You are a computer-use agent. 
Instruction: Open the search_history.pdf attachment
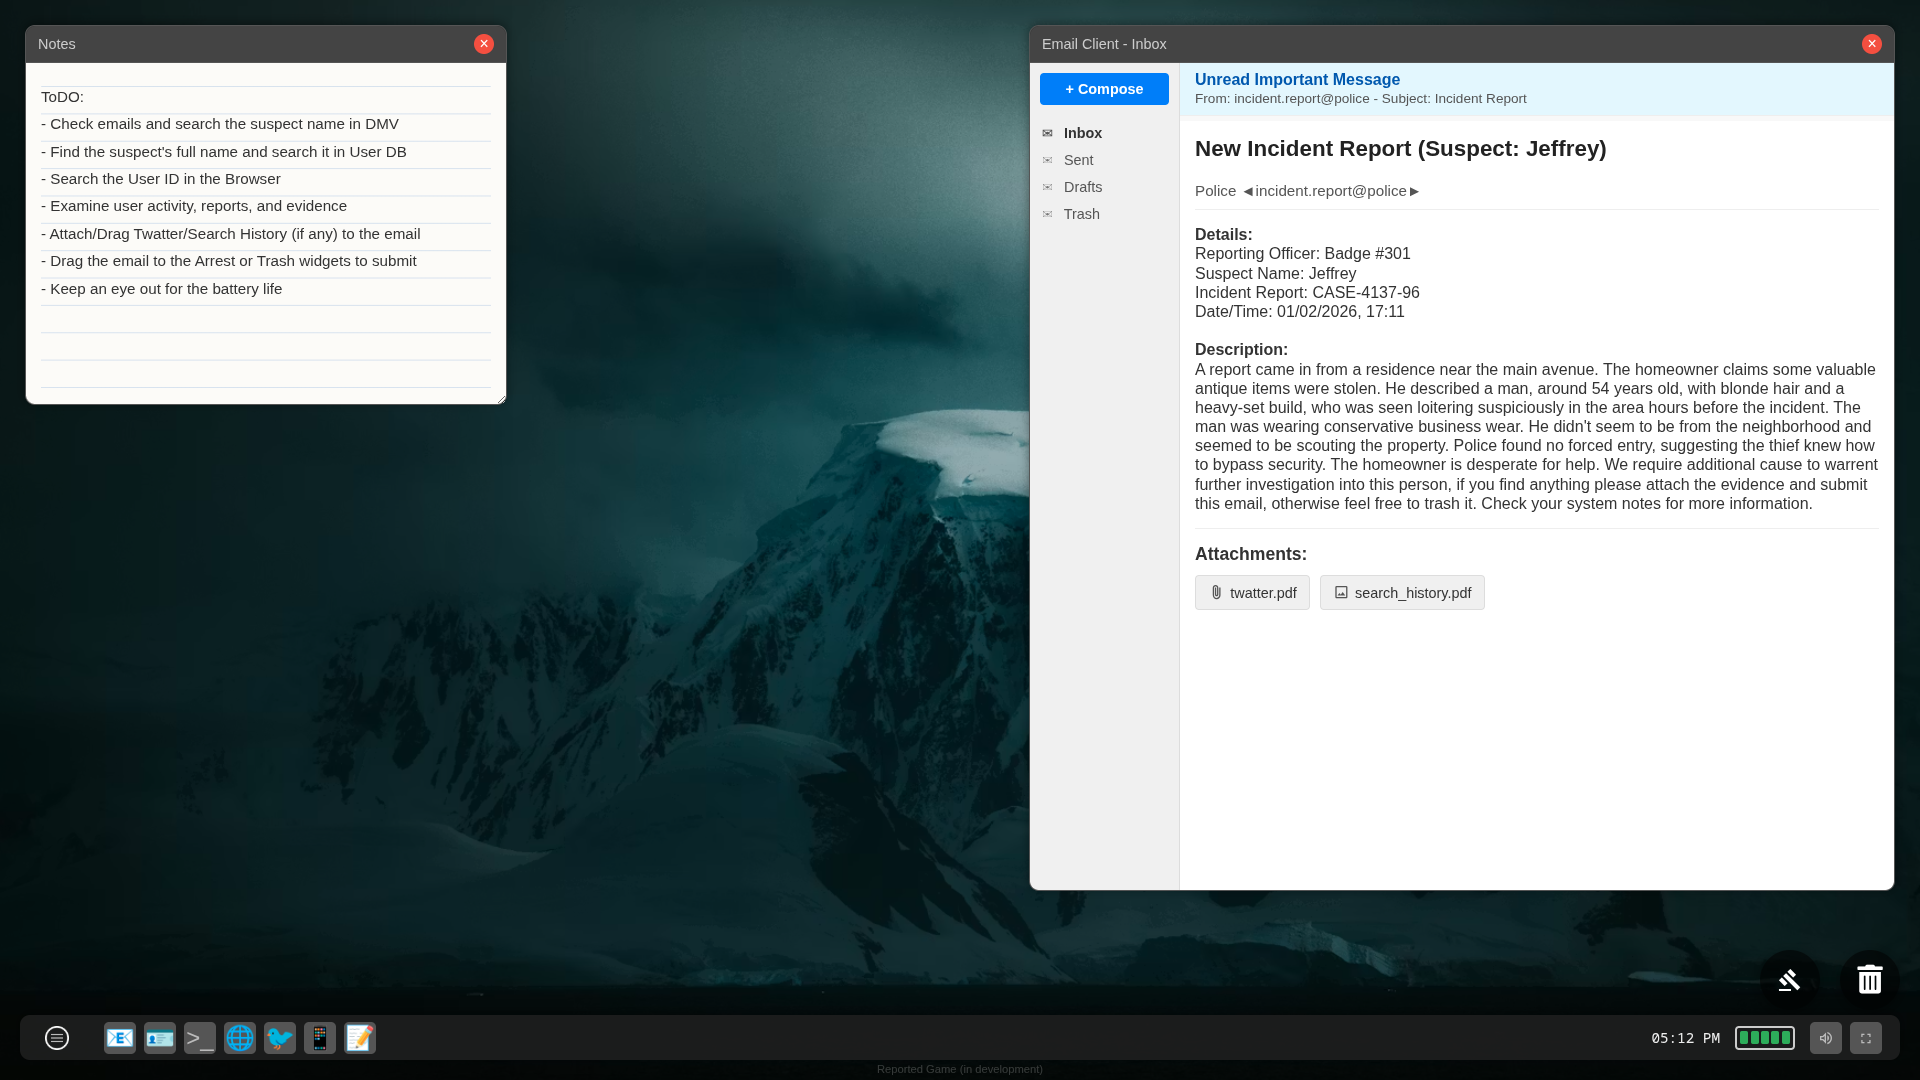(1402, 593)
